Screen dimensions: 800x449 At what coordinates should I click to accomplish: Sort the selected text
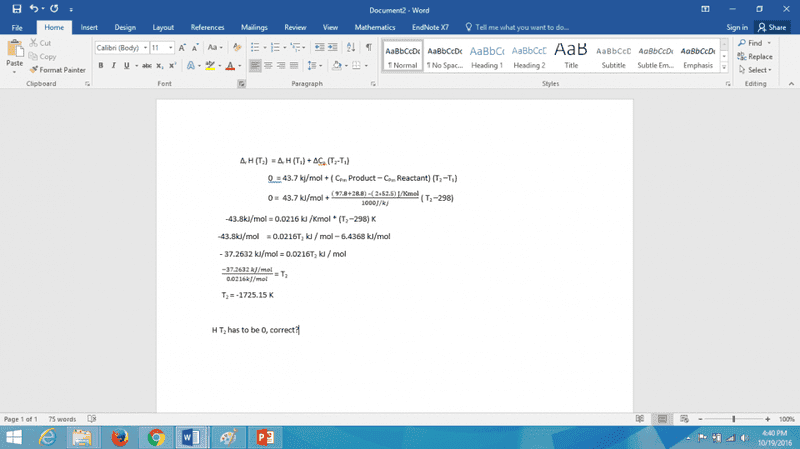coord(351,47)
